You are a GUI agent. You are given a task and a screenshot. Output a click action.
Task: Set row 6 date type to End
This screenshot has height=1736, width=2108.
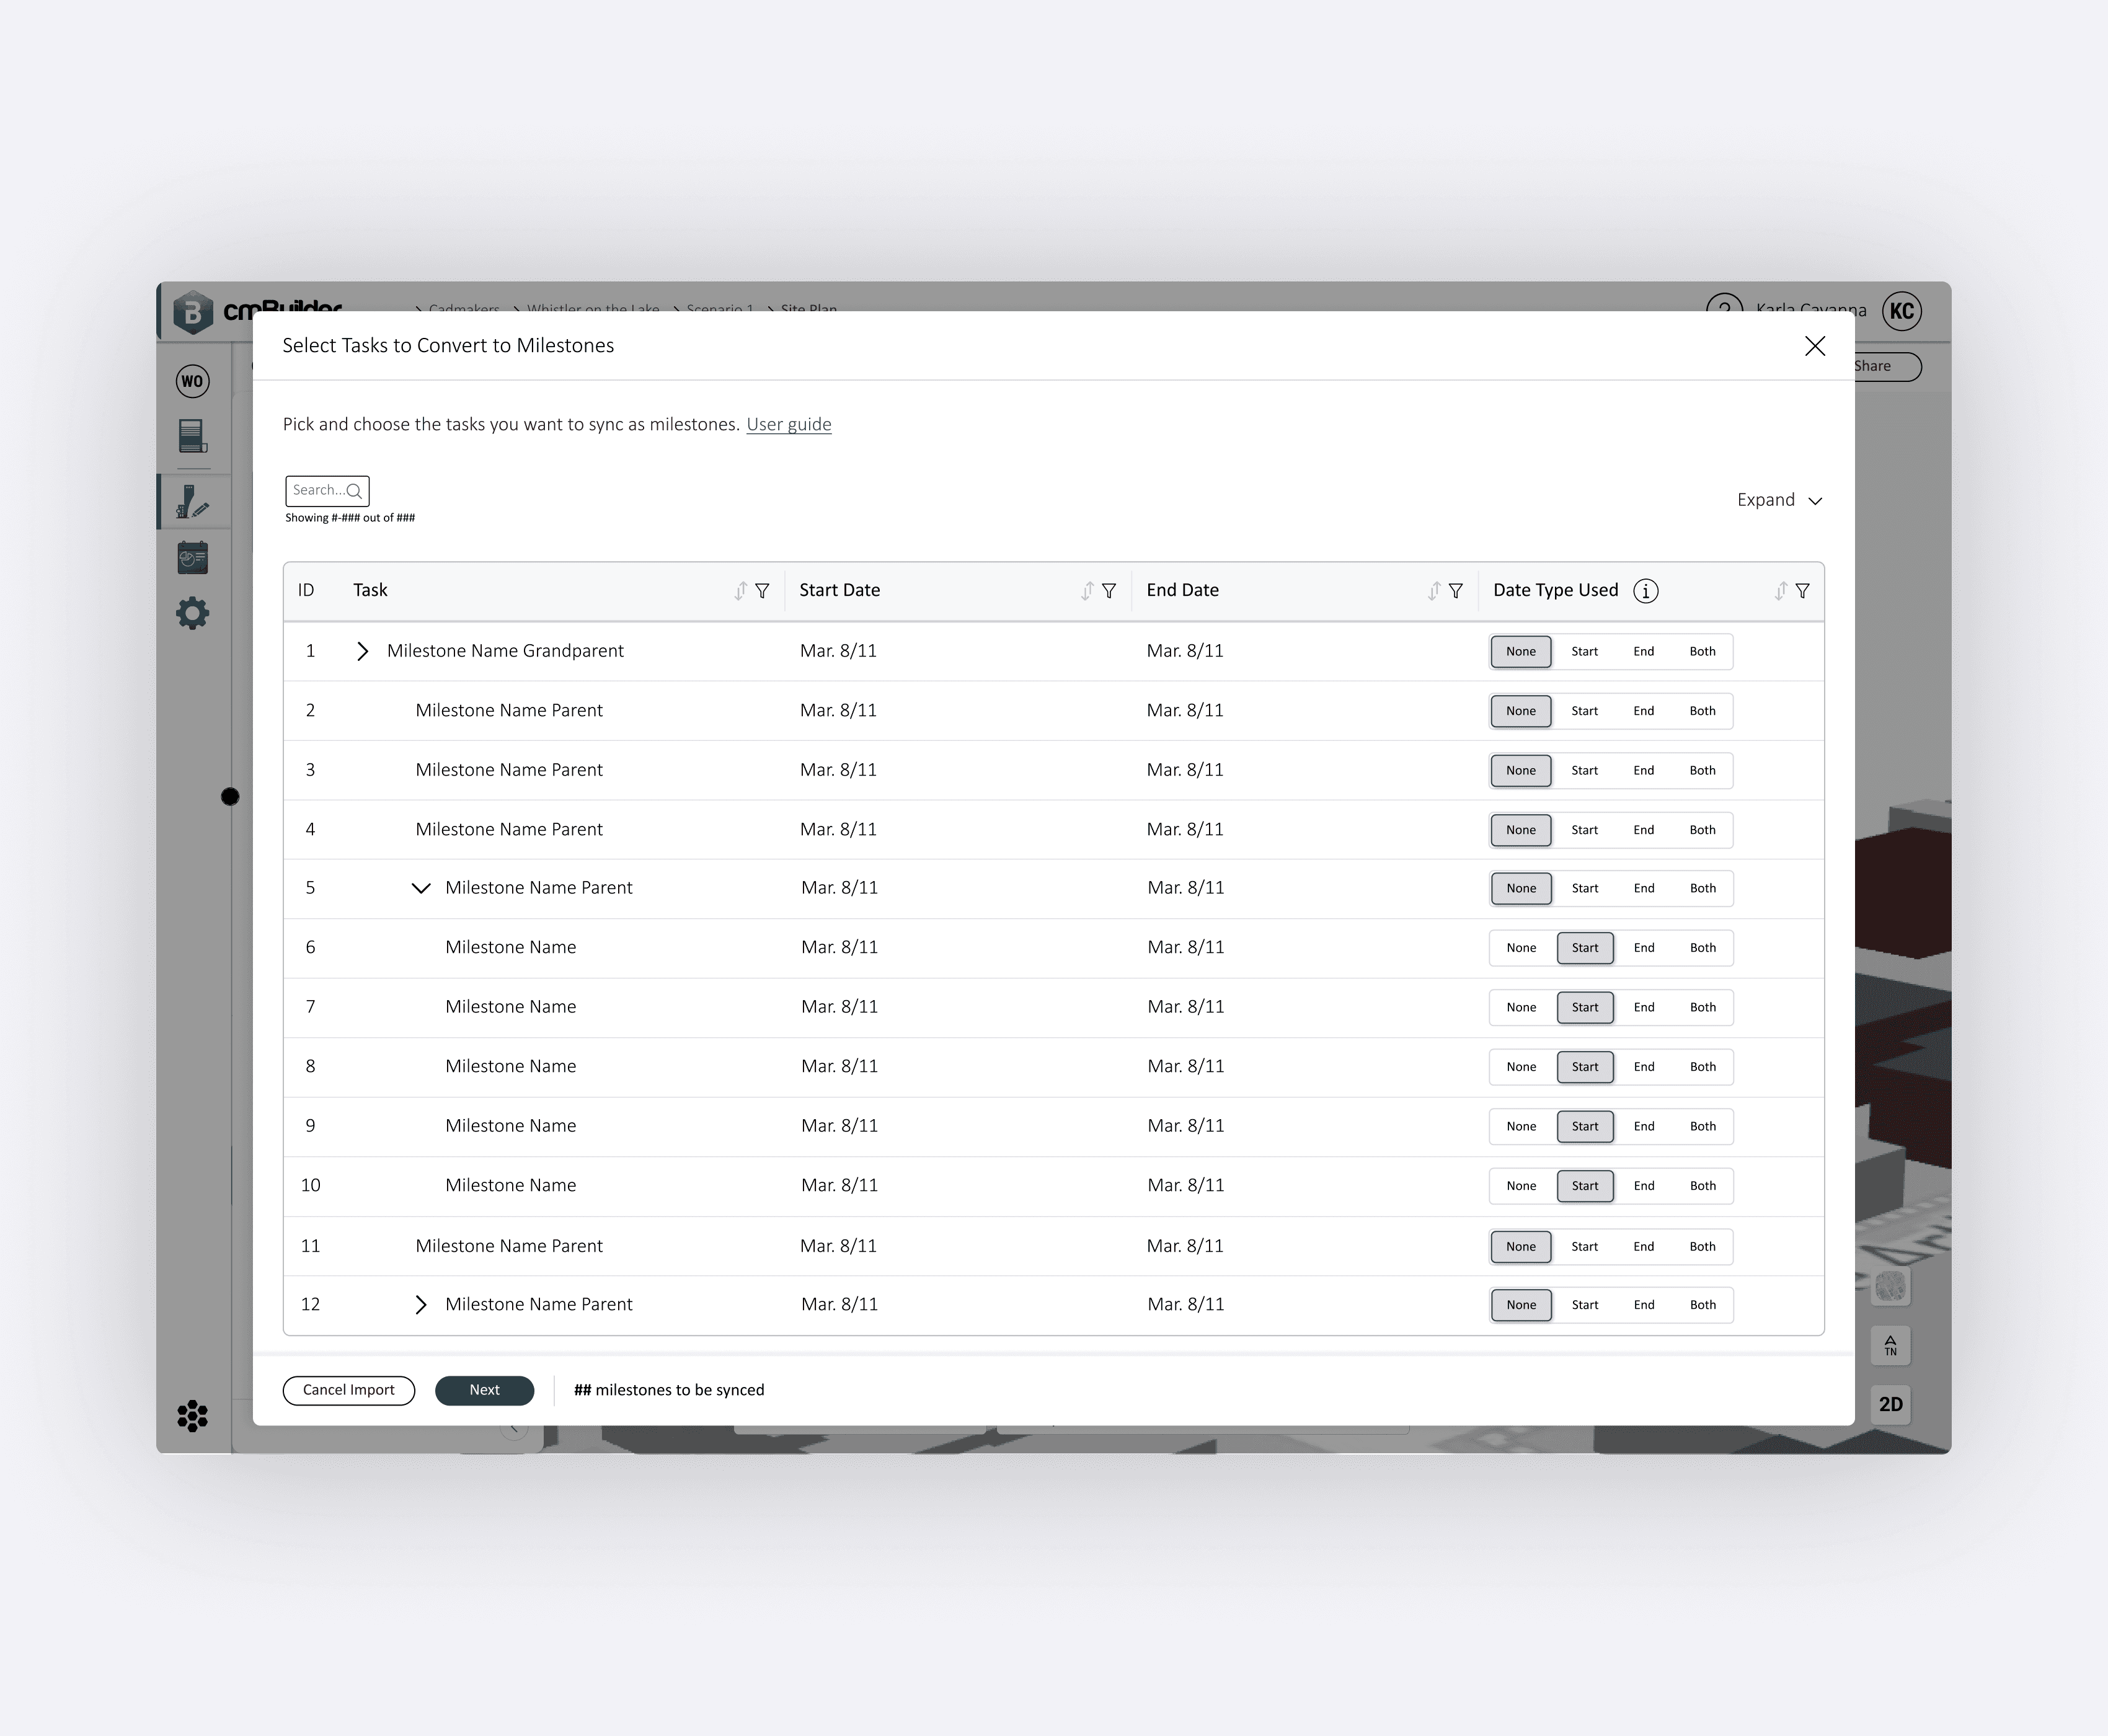1644,948
